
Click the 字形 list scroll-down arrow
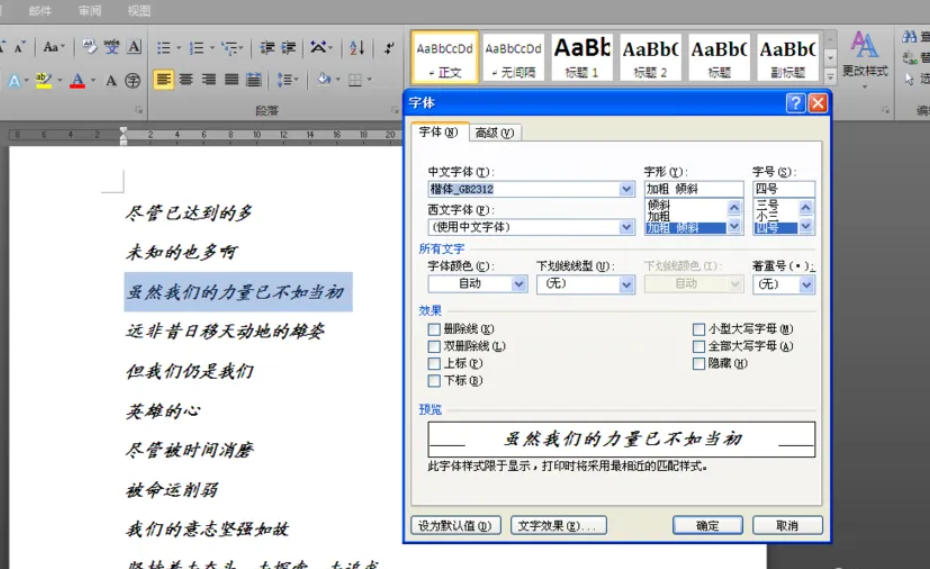734,227
